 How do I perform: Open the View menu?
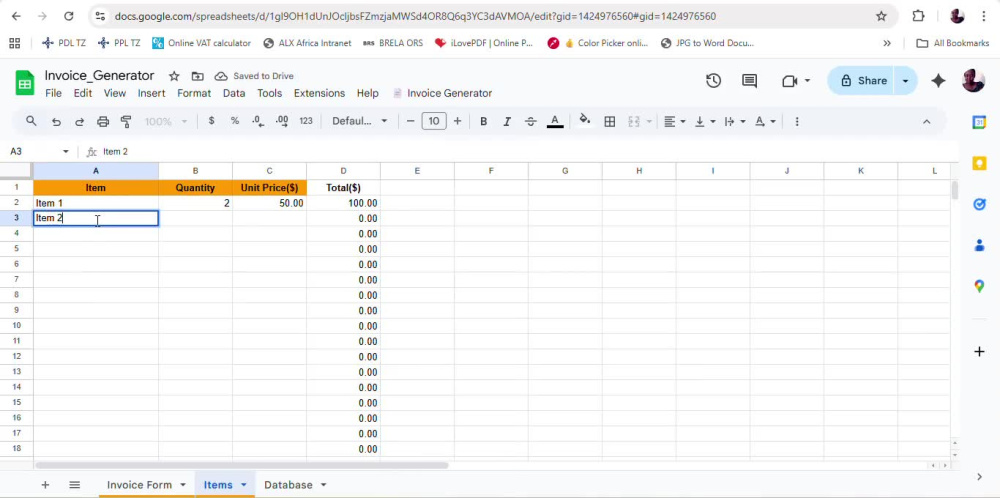[115, 93]
